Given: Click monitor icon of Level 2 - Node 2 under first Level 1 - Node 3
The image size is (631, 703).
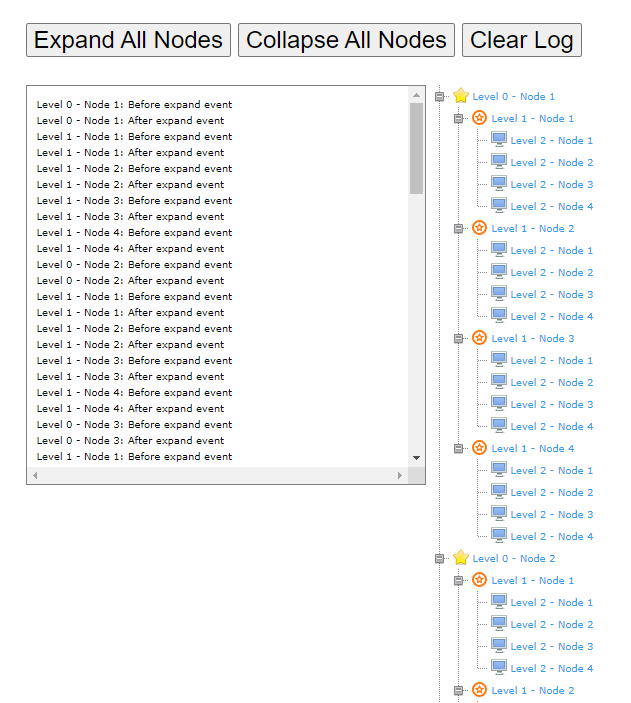Looking at the screenshot, I should pyautogui.click(x=499, y=382).
